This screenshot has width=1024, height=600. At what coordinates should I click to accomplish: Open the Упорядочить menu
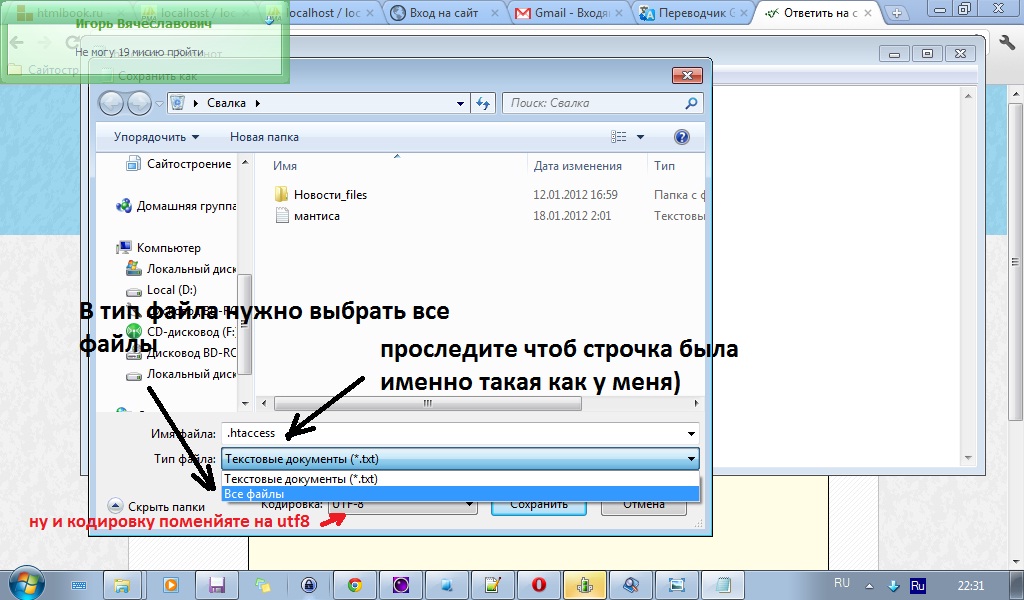(156, 137)
